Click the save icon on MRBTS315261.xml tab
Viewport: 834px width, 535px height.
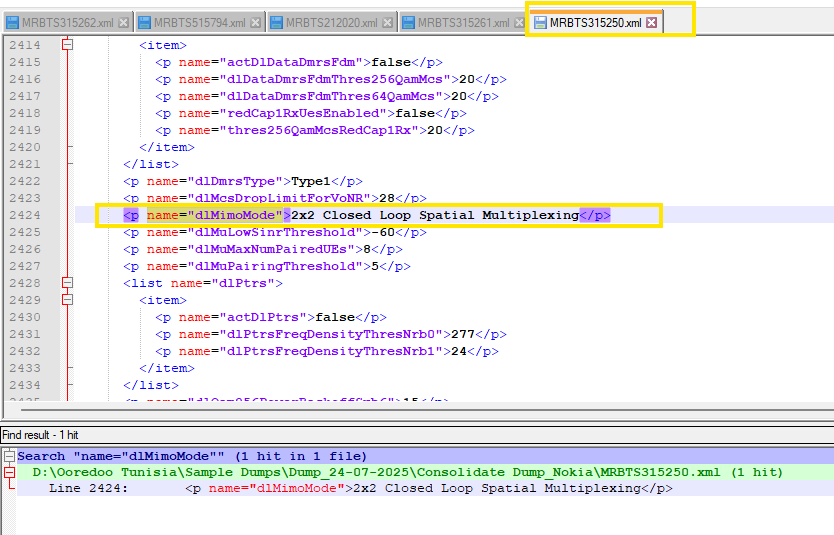(406, 23)
